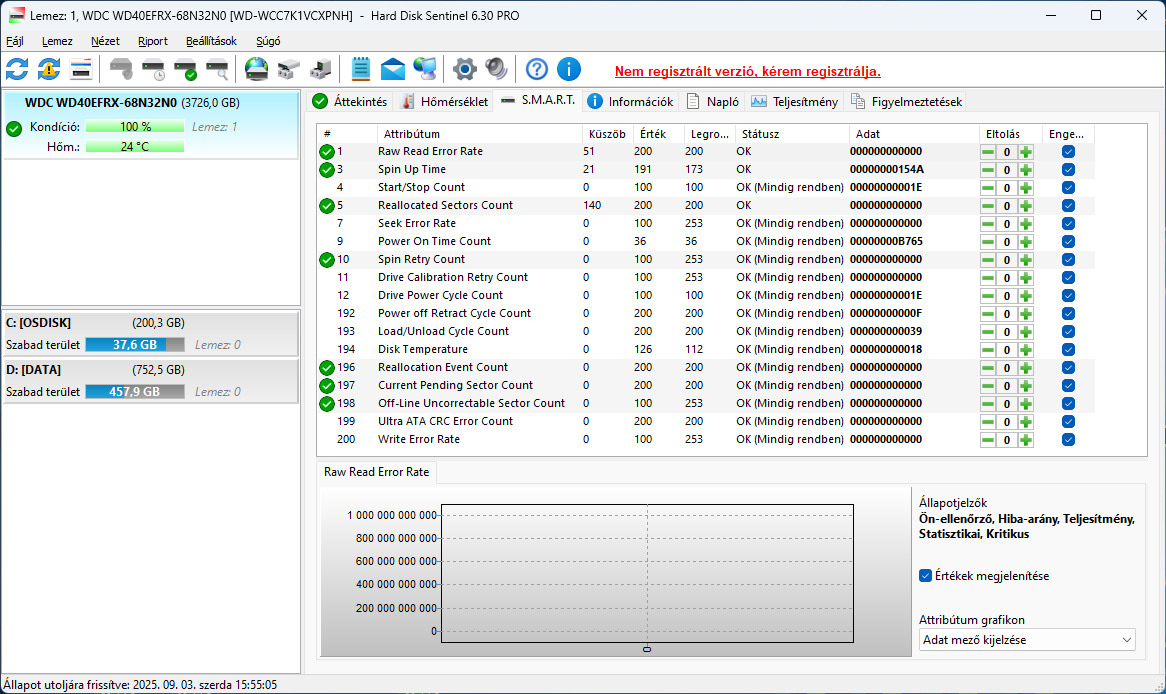Click the speaker sound toolbar icon
The width and height of the screenshot is (1166, 694).
click(497, 69)
